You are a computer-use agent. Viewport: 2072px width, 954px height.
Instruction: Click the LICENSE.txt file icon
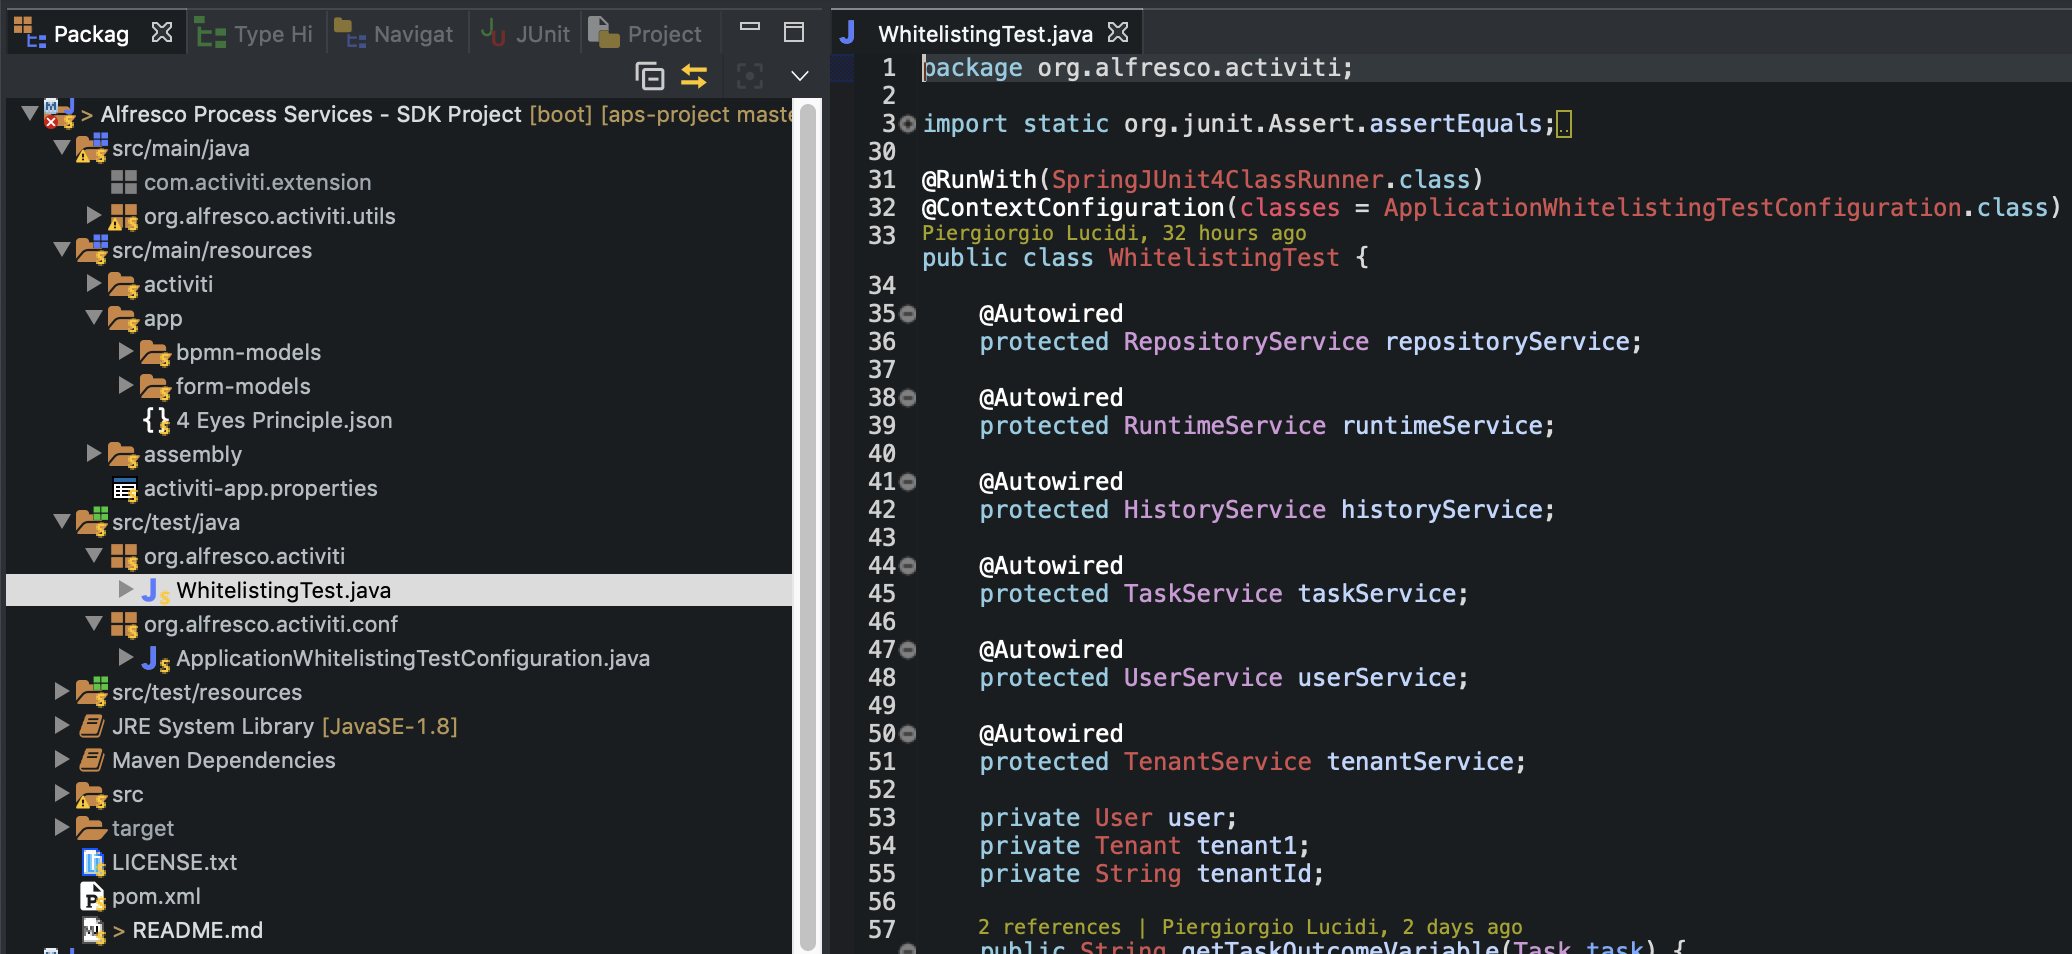click(x=93, y=862)
